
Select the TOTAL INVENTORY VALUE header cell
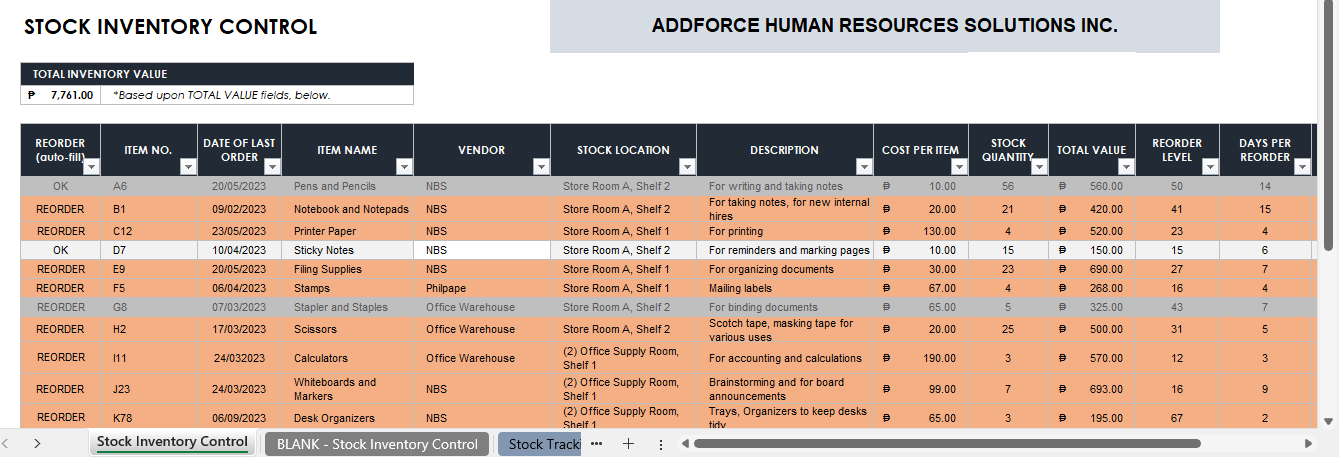tap(217, 74)
